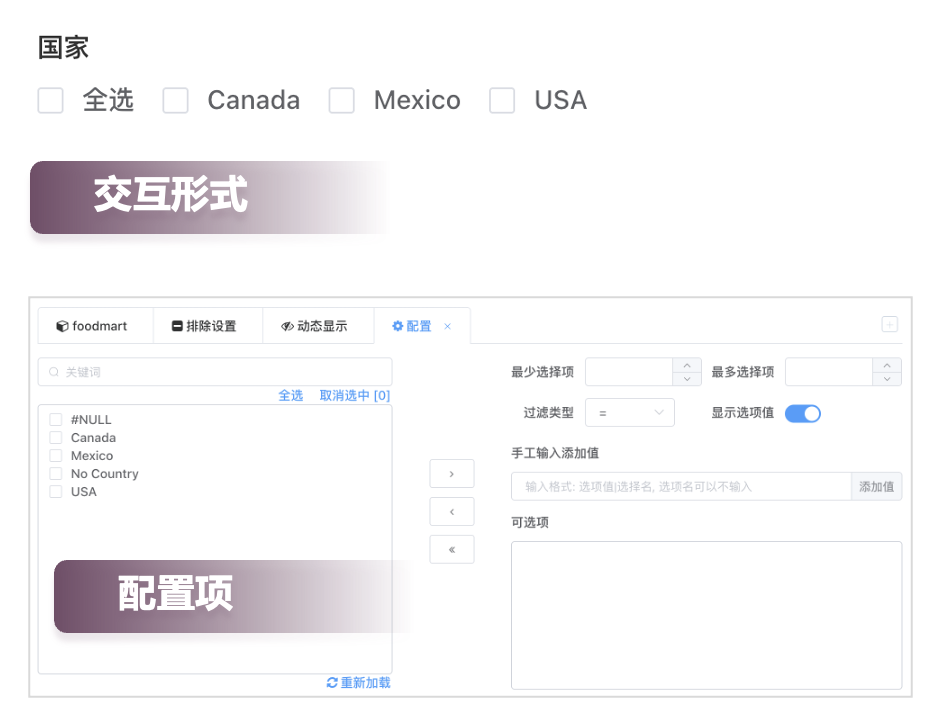The image size is (940, 726).
Task: Focus the 关键词 search field
Action: click(x=215, y=372)
